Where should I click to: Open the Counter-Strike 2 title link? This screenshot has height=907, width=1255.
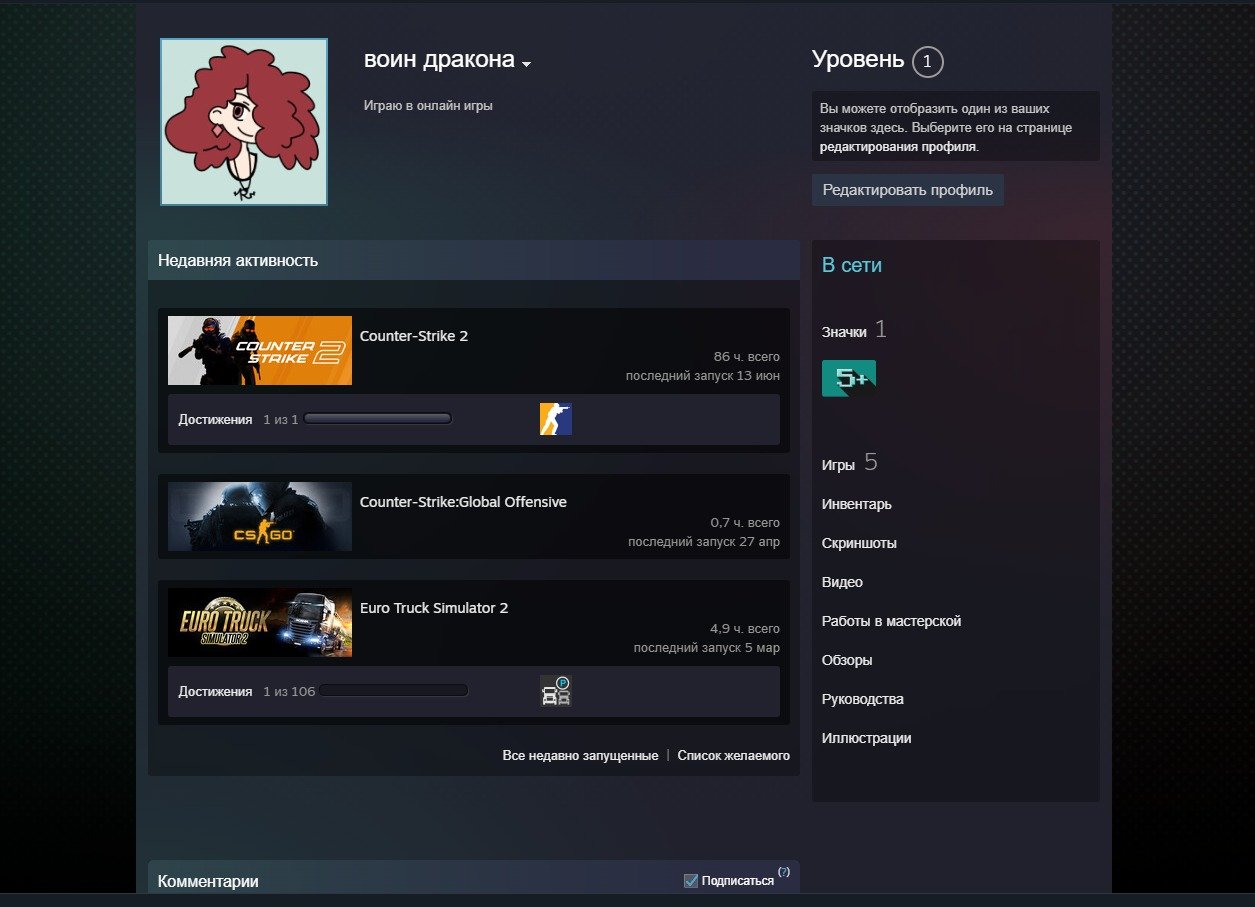(x=414, y=336)
